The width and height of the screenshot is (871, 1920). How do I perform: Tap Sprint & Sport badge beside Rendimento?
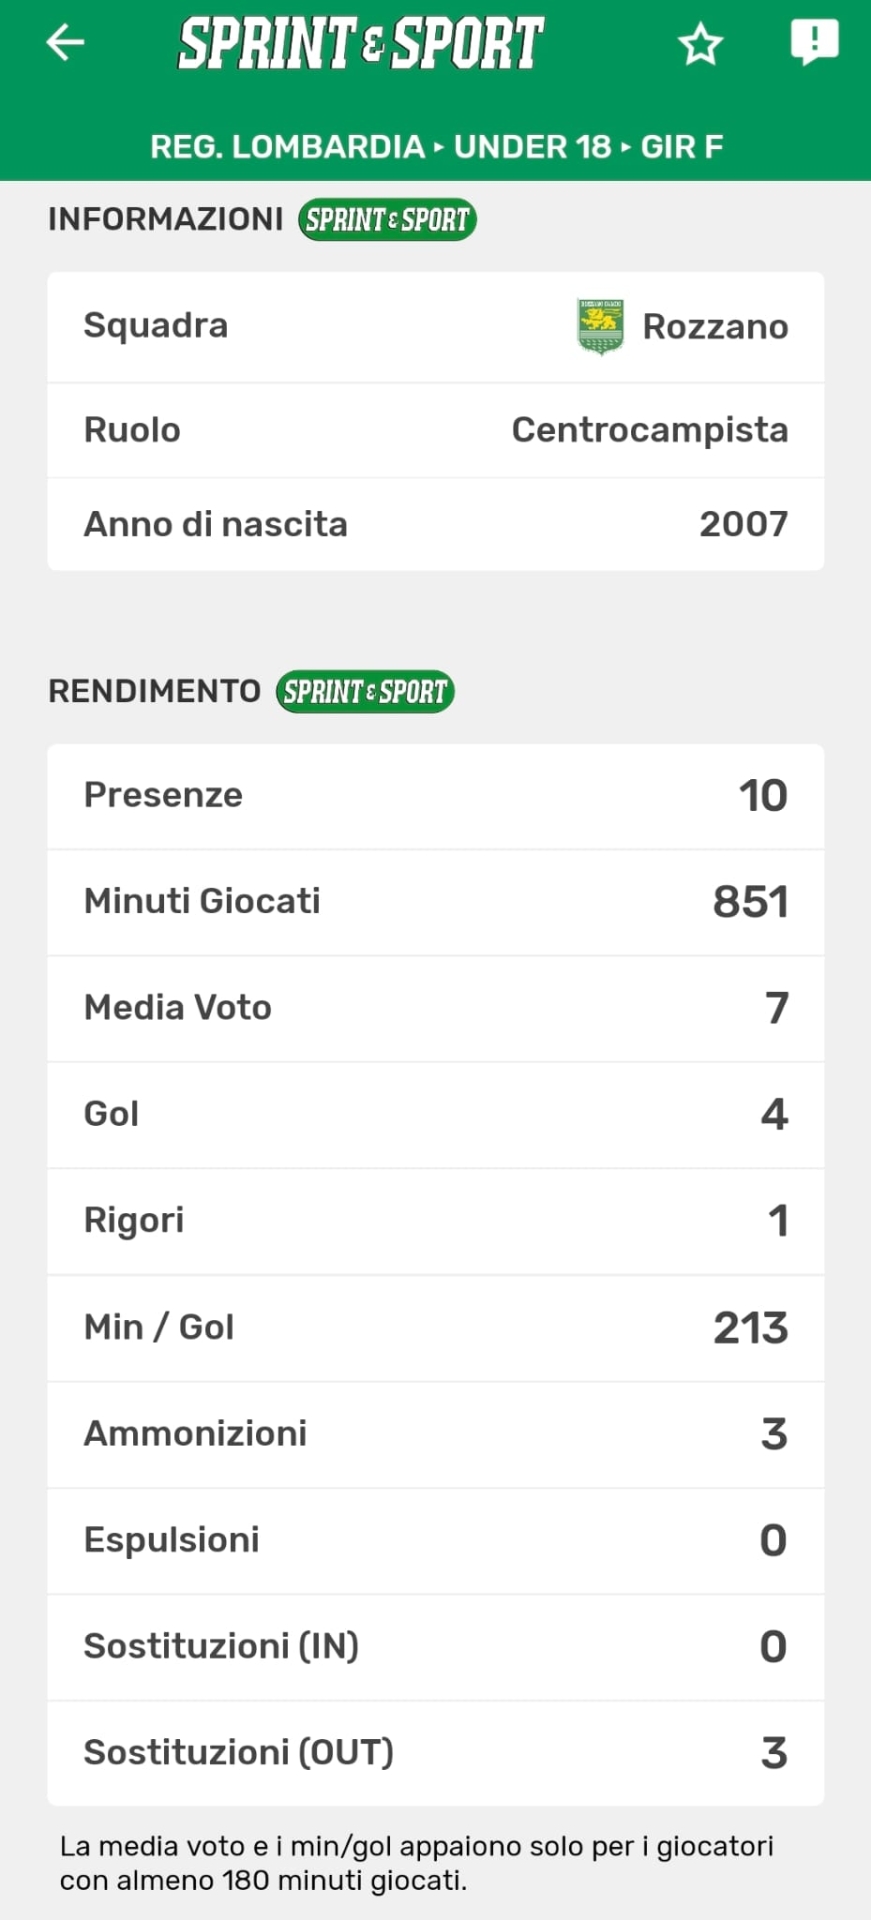click(x=365, y=692)
